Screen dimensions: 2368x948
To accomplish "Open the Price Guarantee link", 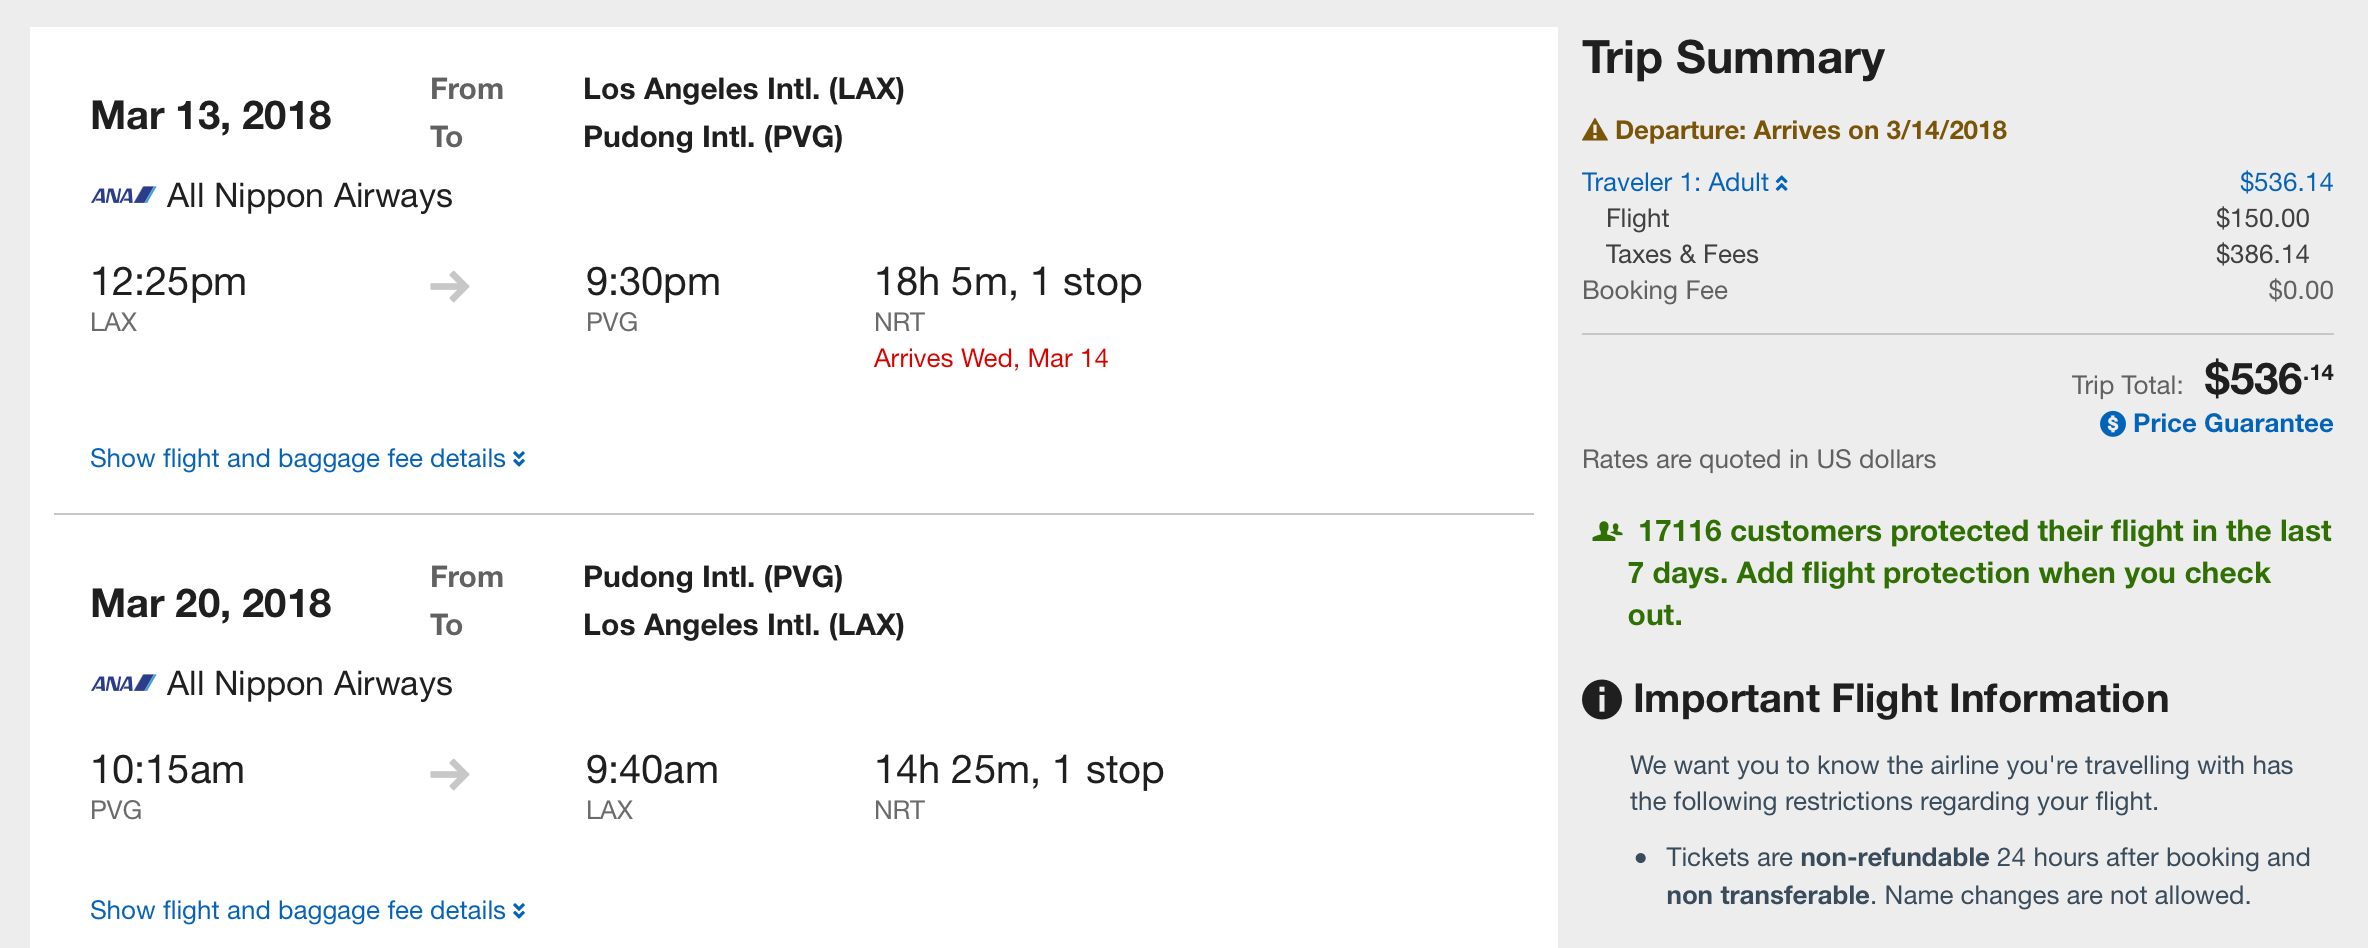I will point(2232,423).
